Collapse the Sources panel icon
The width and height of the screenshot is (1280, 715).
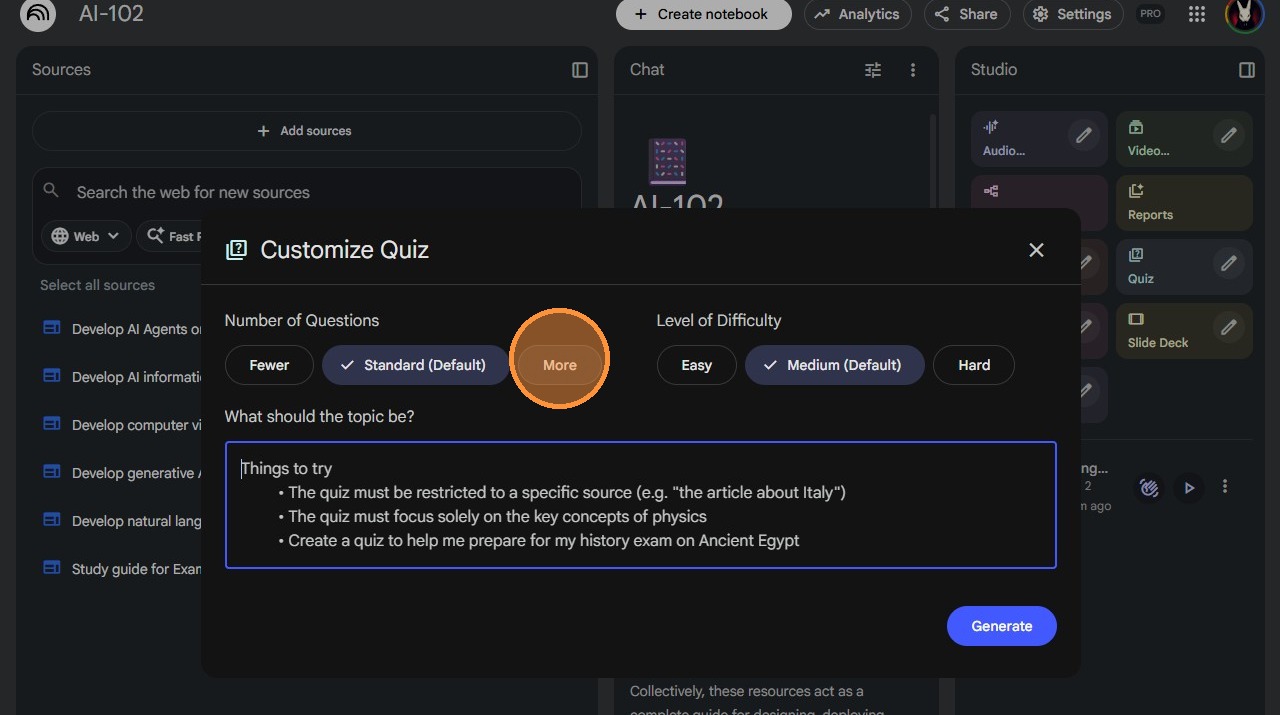[x=580, y=70]
